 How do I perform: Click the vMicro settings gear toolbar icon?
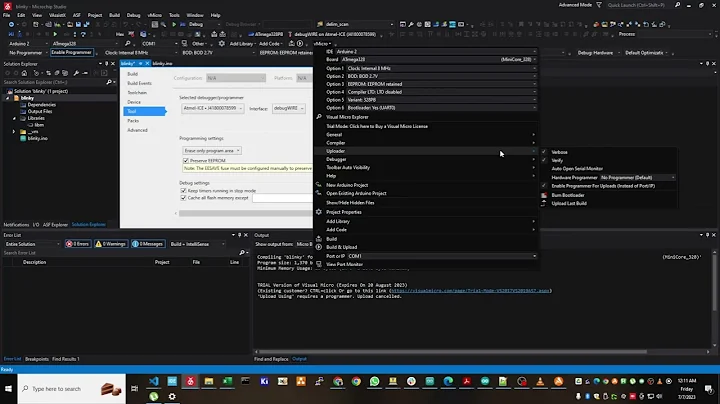click(x=222, y=44)
